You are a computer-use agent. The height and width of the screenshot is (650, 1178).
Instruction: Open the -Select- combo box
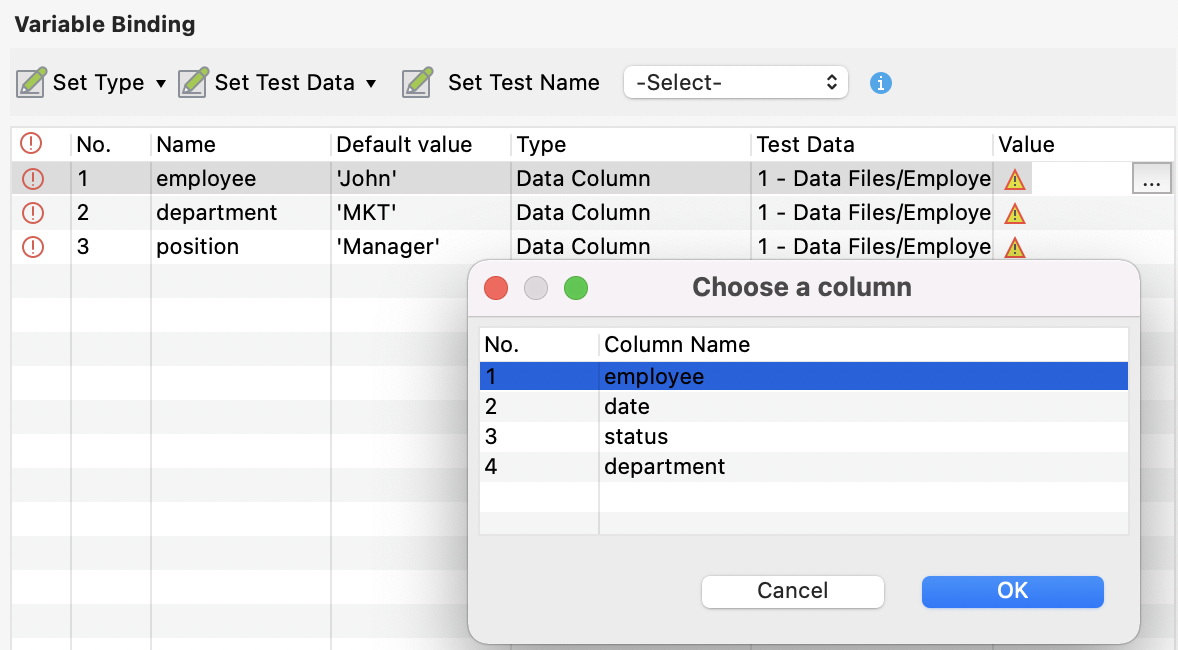coord(735,82)
